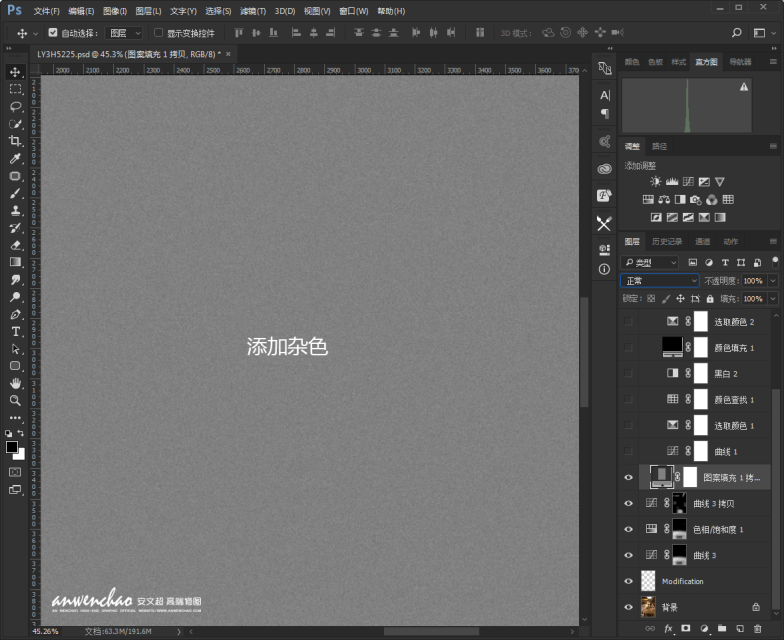Image resolution: width=784 pixels, height=640 pixels.
Task: Delete layer with the trash icon
Action: 758,628
